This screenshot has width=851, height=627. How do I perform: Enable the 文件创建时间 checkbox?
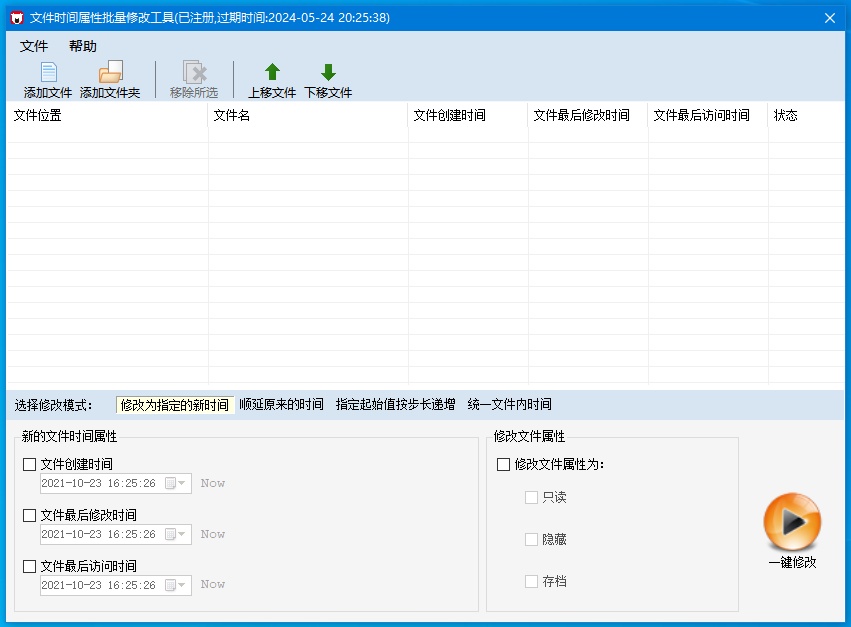(x=30, y=464)
